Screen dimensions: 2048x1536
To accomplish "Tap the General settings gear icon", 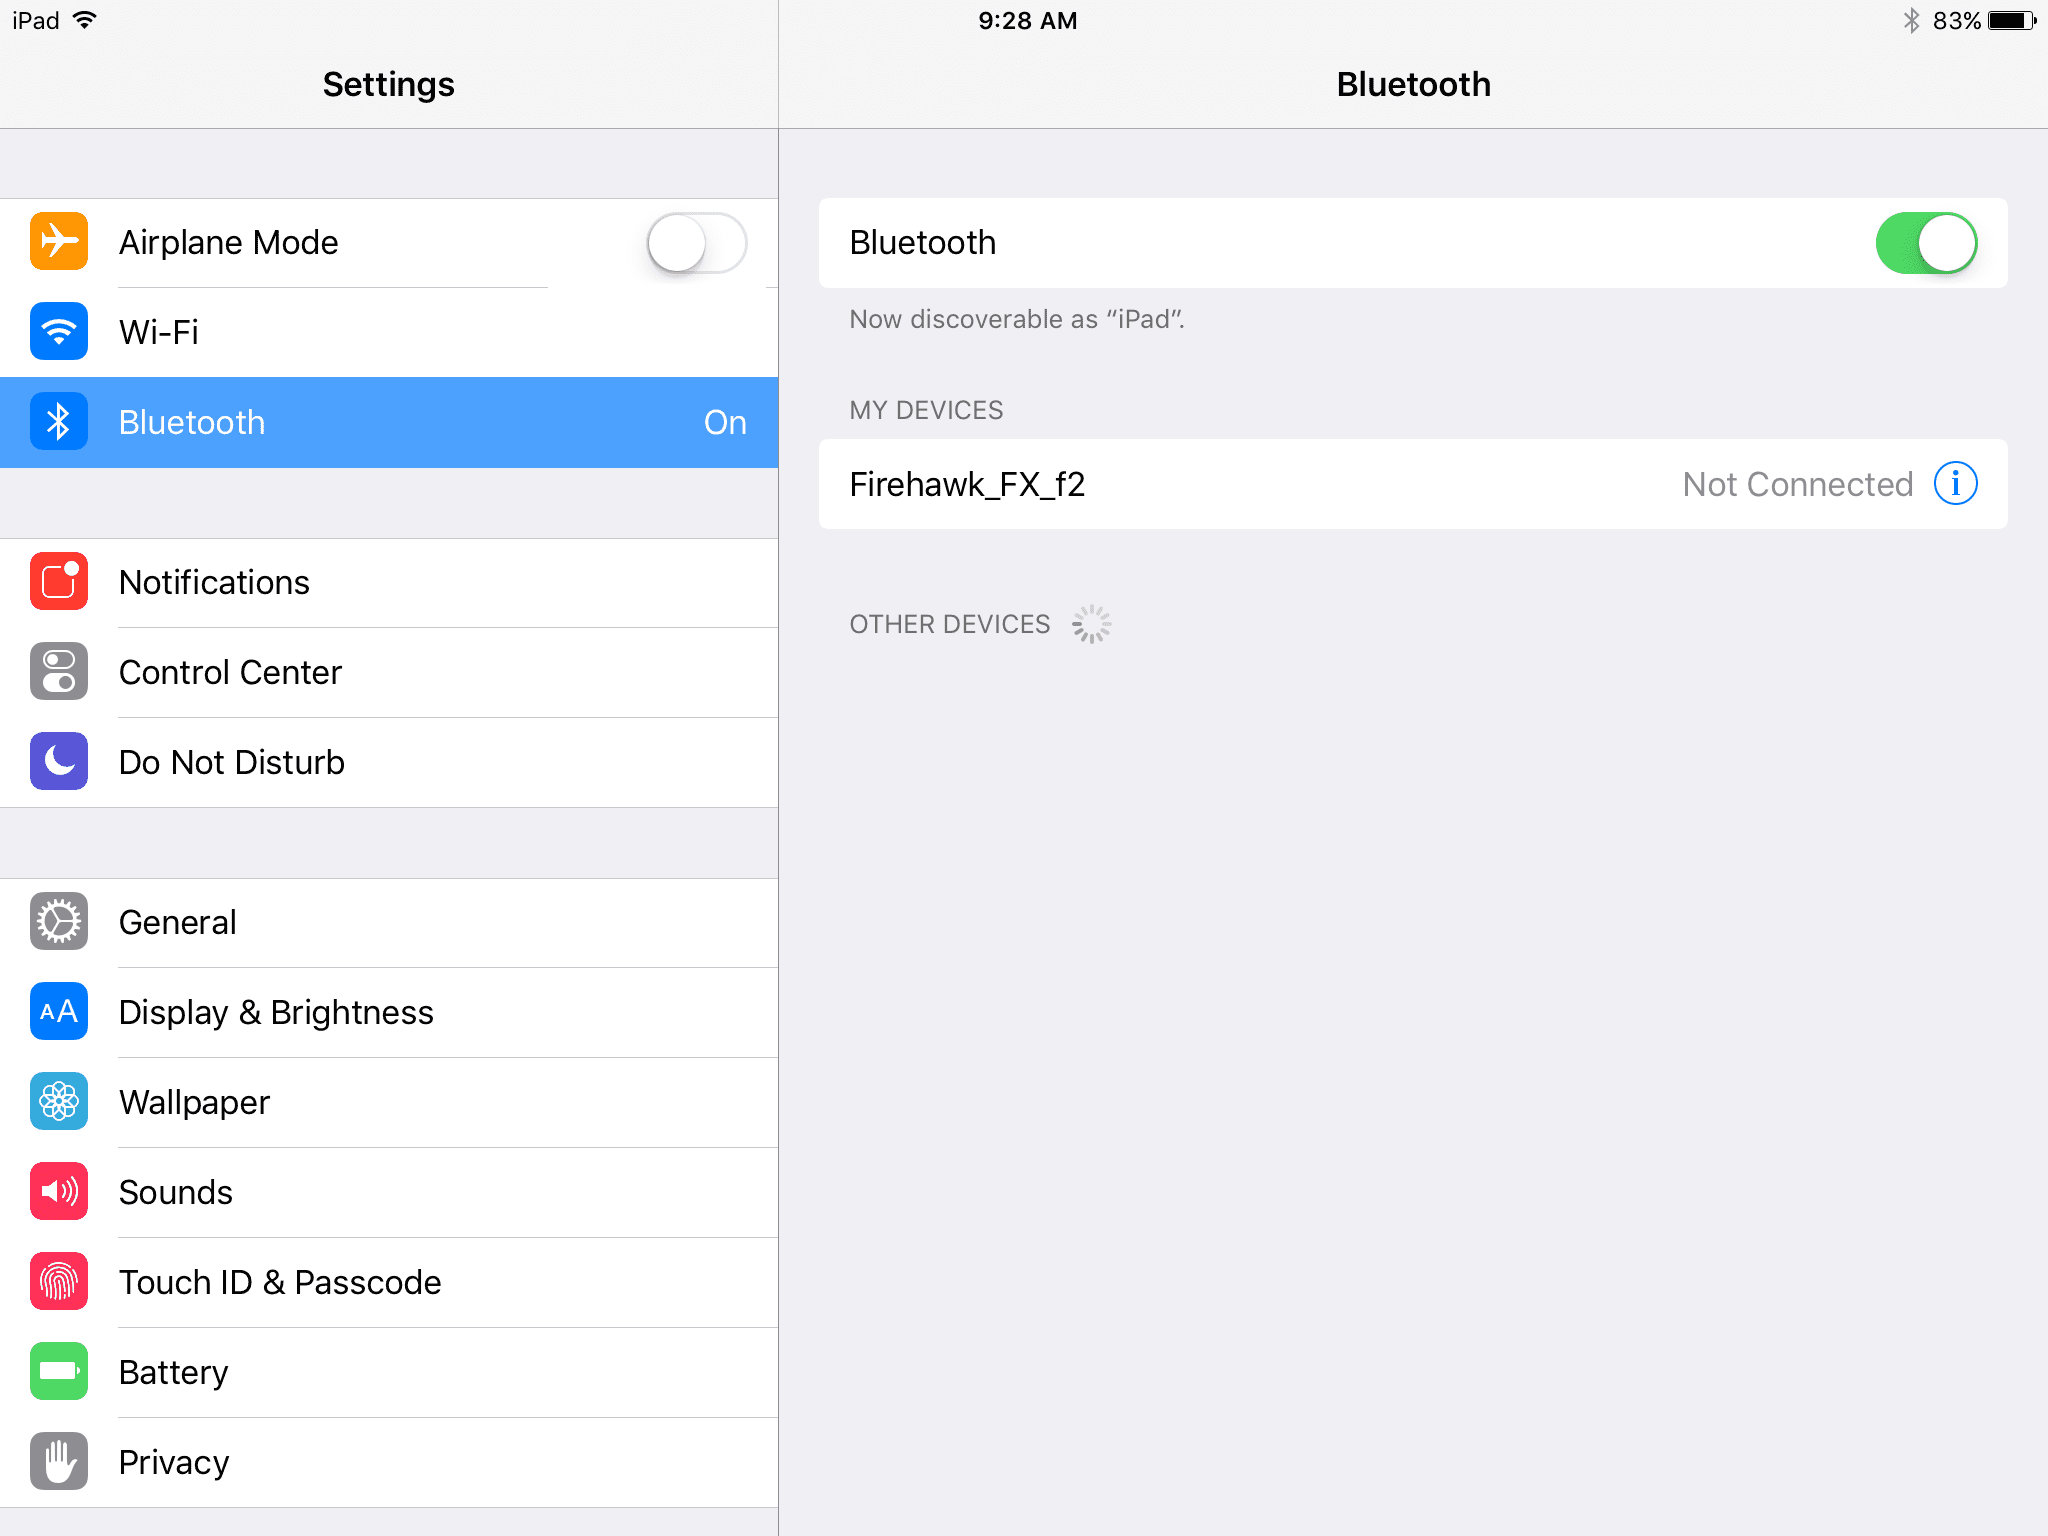I will tap(60, 921).
